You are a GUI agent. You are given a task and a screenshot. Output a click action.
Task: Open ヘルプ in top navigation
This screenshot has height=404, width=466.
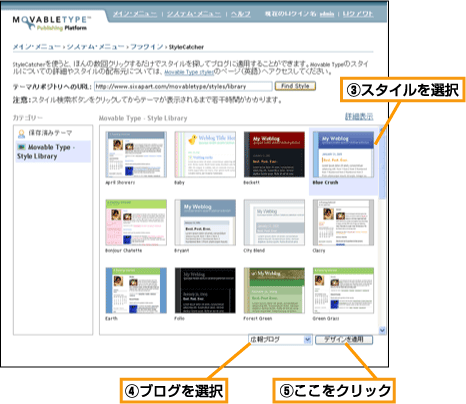click(x=241, y=14)
